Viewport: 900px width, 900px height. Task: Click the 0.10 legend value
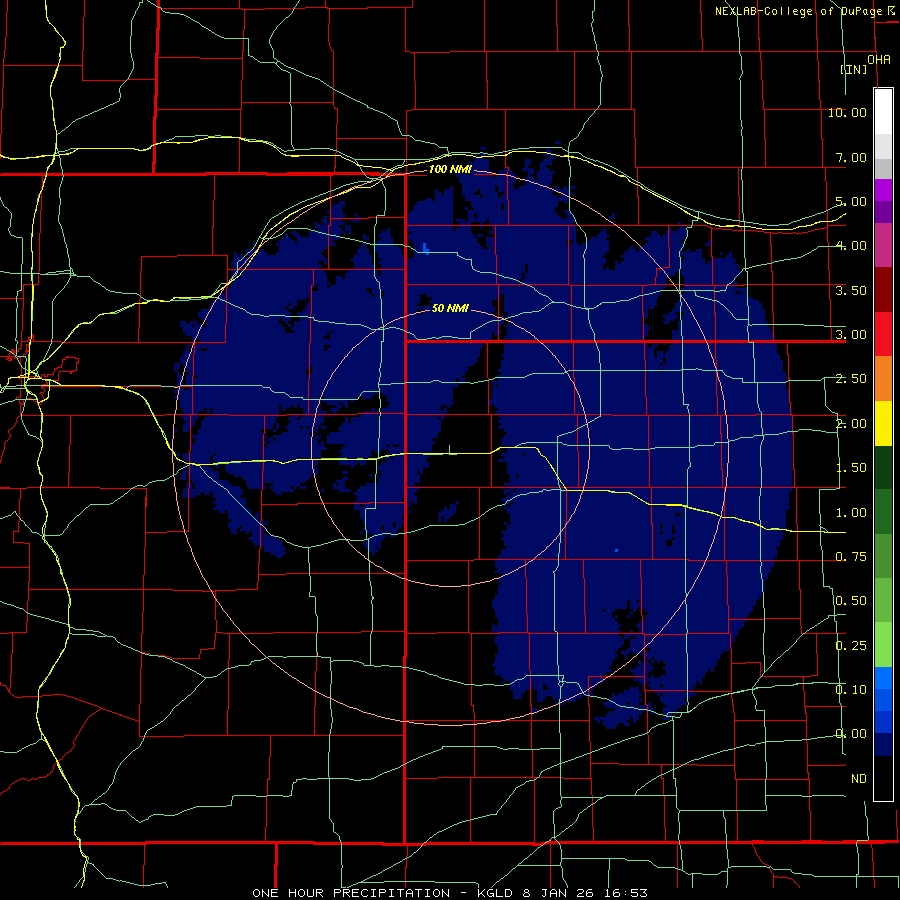pos(851,690)
